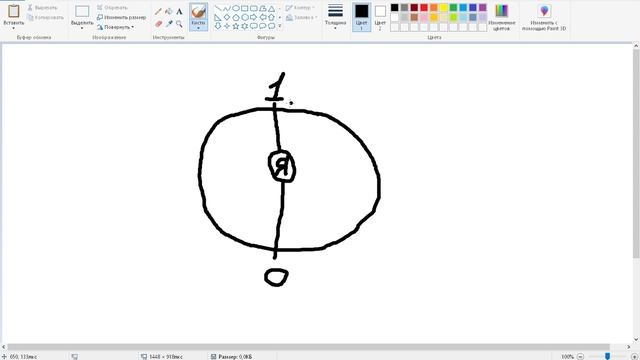Open the Толщина (Size) line thickness dropdown
Image resolution: width=640 pixels, height=360 pixels.
click(335, 16)
